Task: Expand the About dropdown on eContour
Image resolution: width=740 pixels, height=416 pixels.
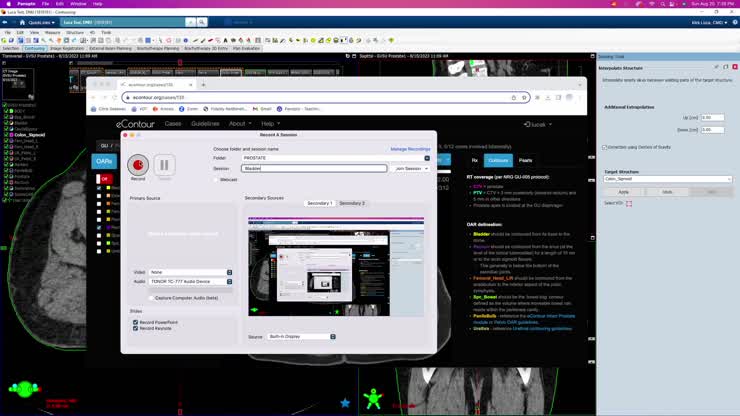Action: point(240,124)
